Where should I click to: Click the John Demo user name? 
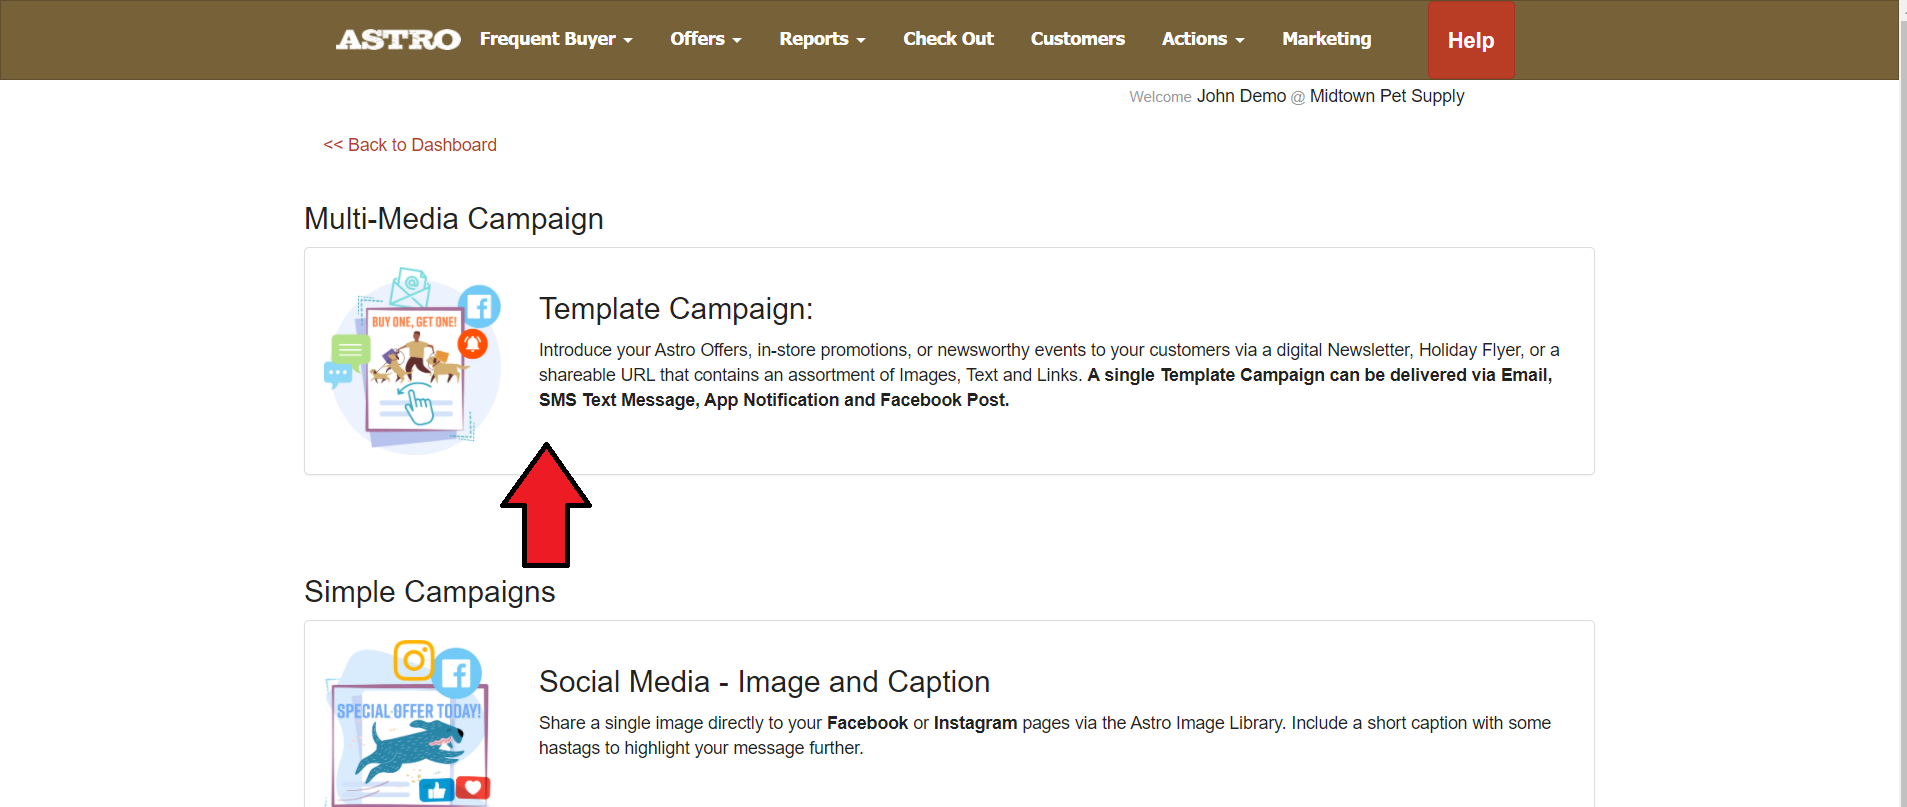pyautogui.click(x=1241, y=96)
